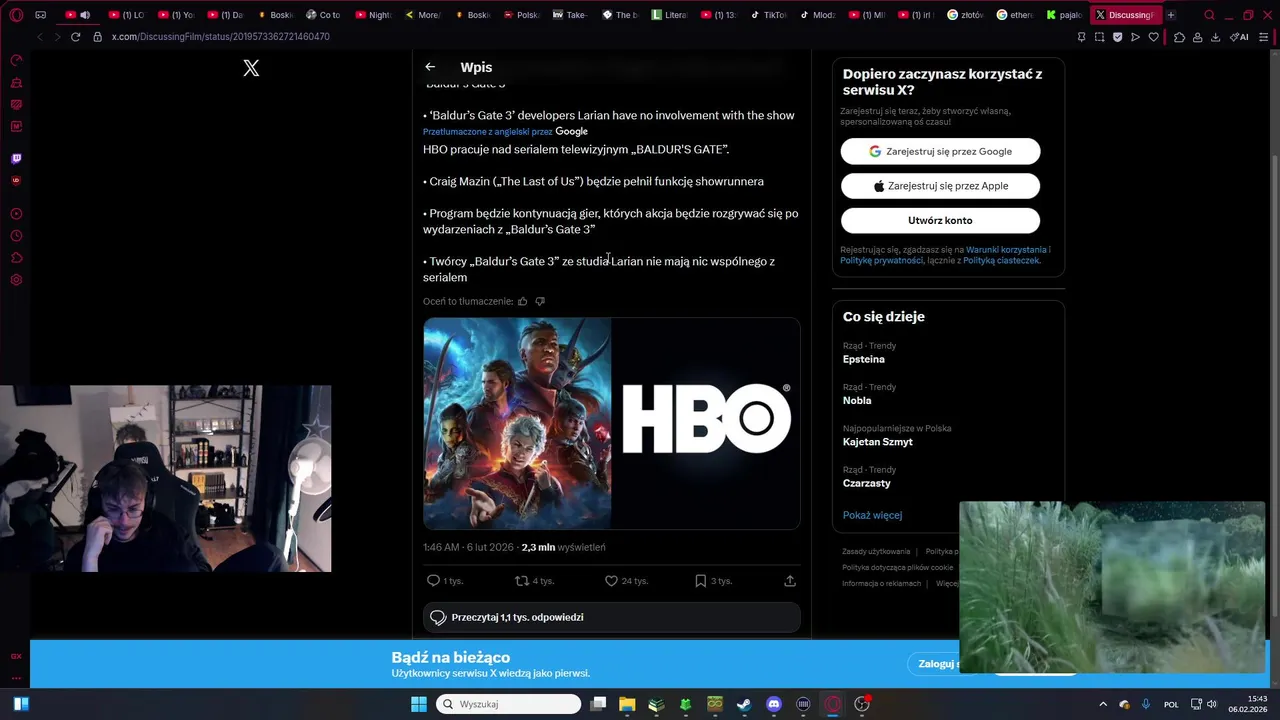Open browser downloads panel
Screen dimensions: 1280x720
(x=1215, y=37)
